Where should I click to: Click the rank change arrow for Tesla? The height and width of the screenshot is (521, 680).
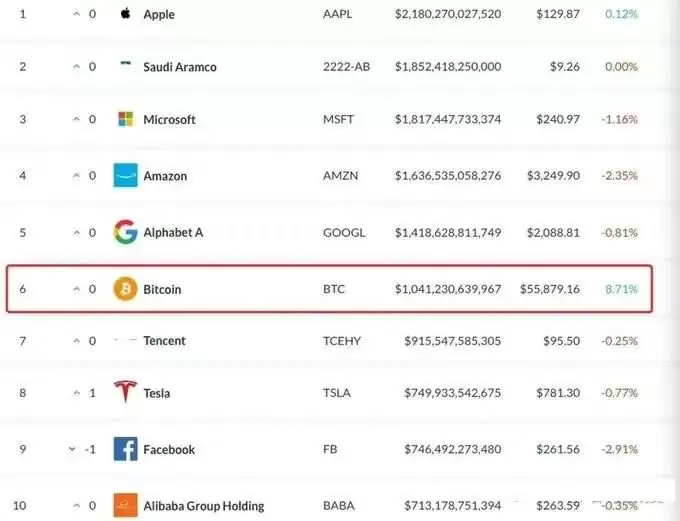(x=75, y=393)
